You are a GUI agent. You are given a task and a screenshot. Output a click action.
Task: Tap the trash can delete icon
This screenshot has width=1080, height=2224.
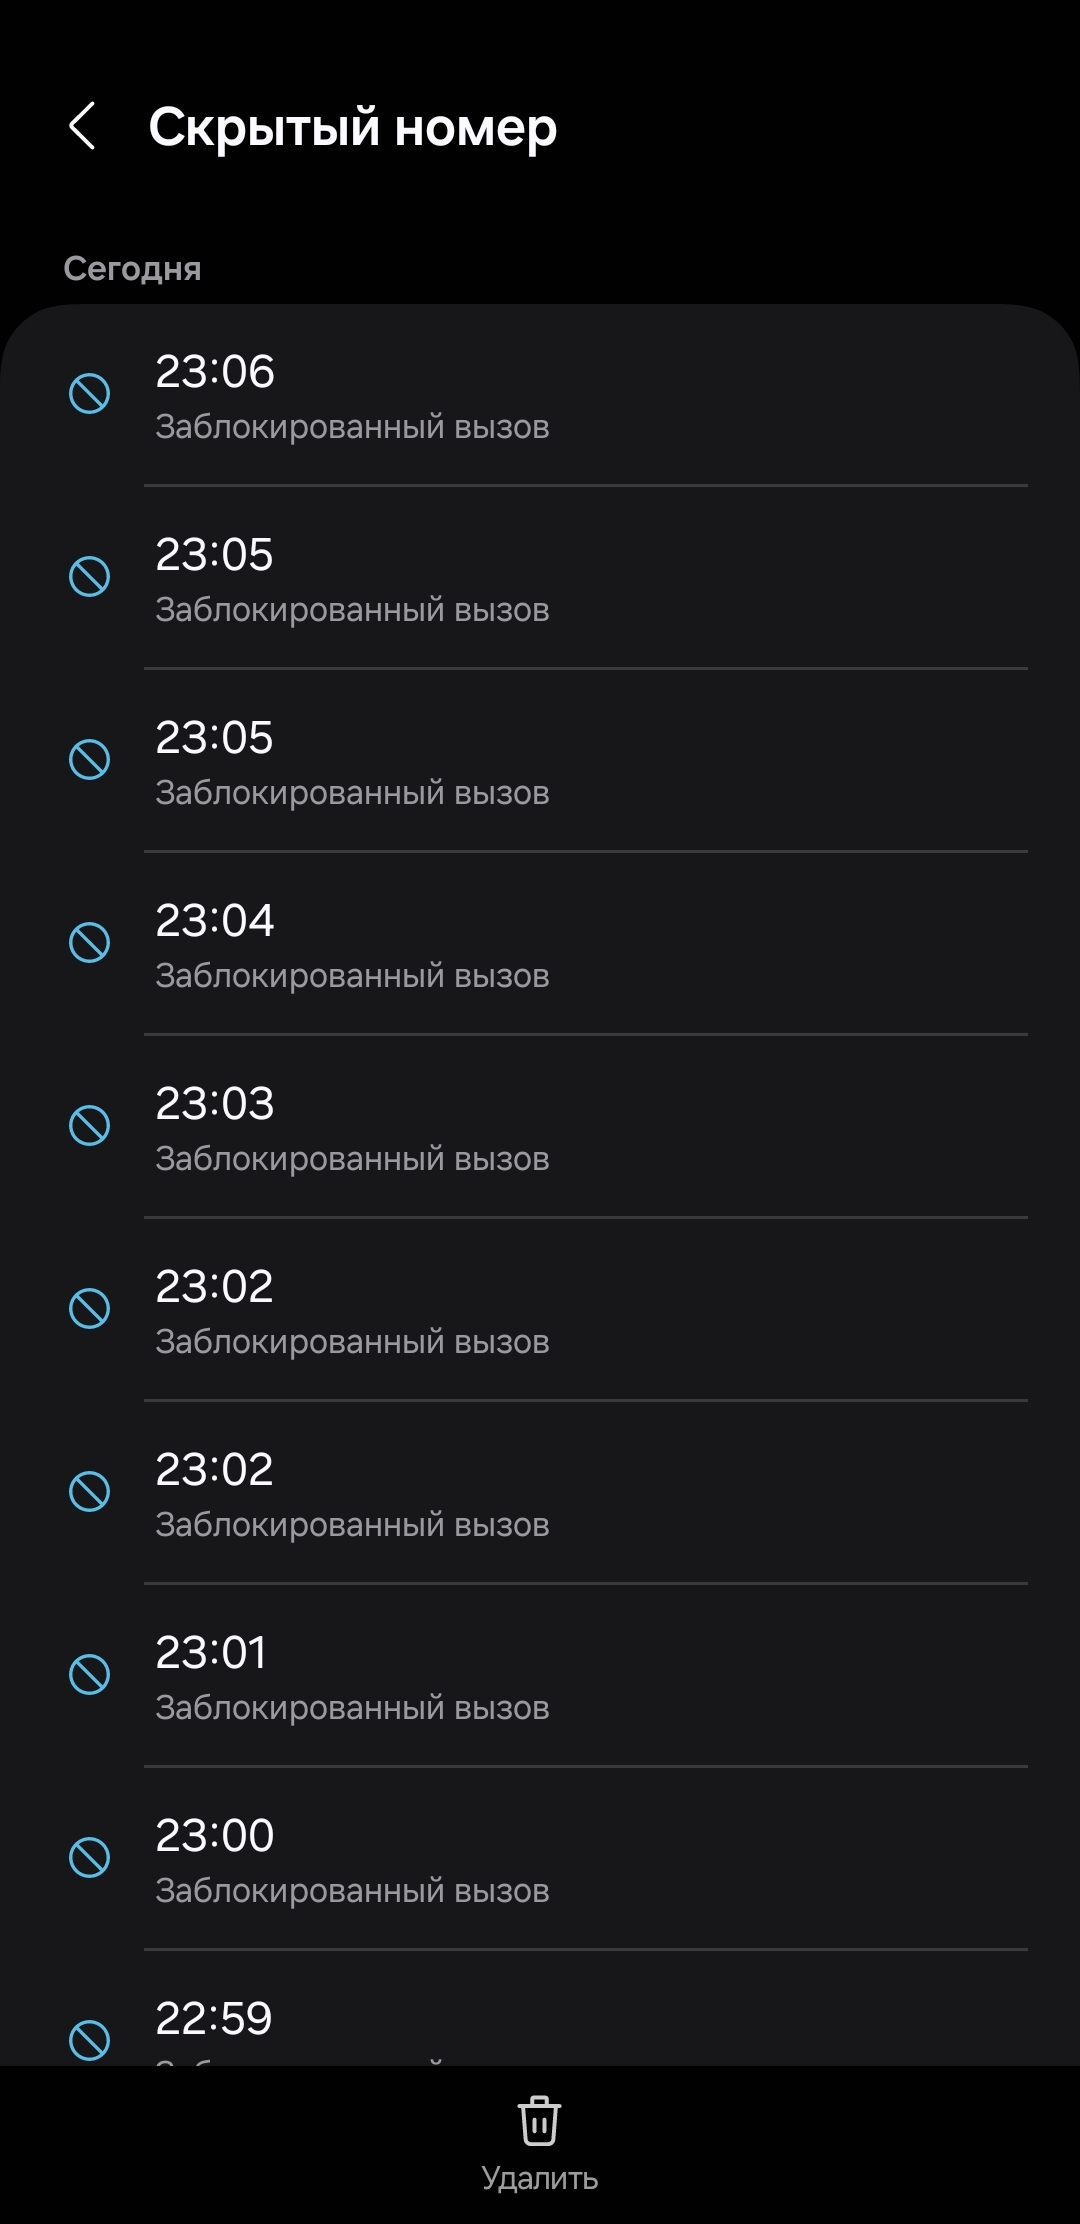[x=539, y=2120]
